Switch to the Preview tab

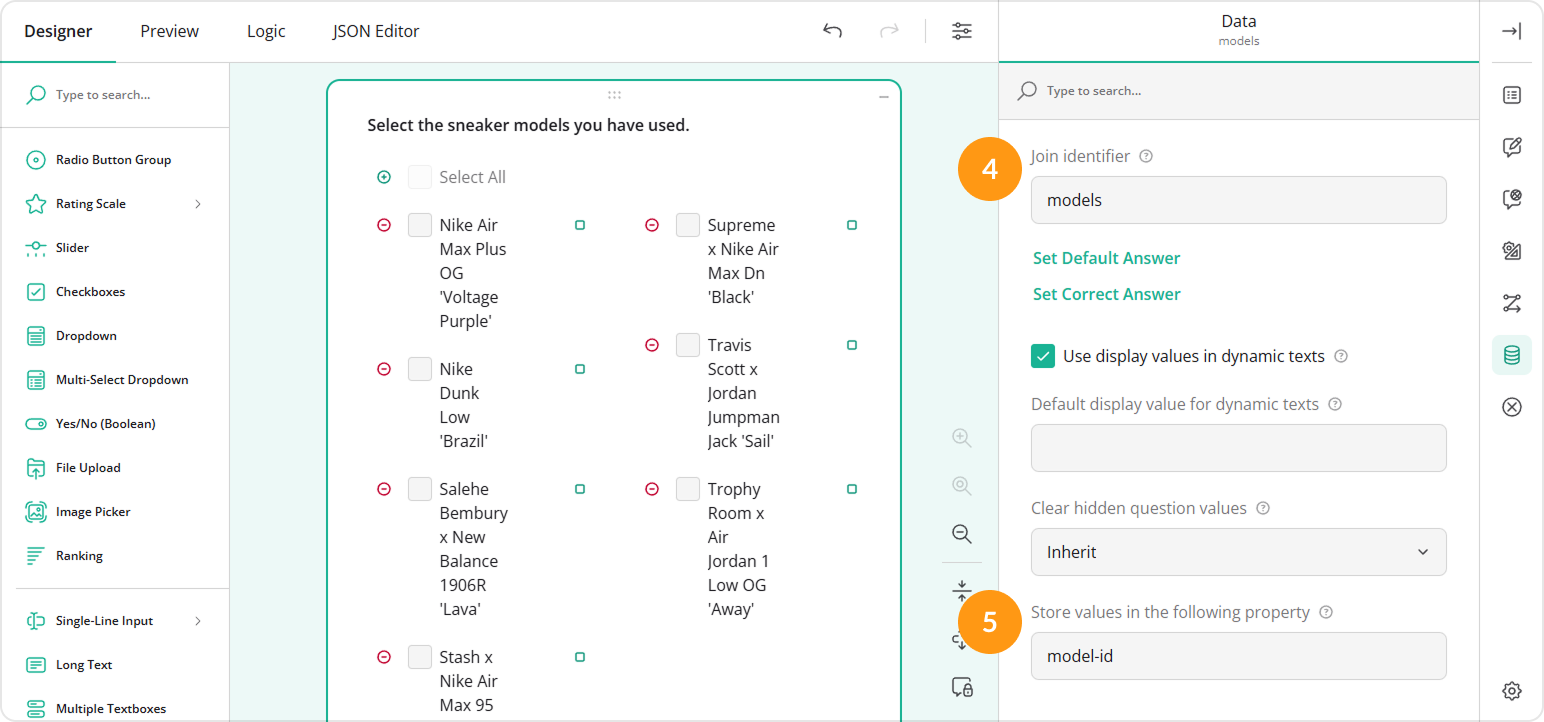pos(170,31)
